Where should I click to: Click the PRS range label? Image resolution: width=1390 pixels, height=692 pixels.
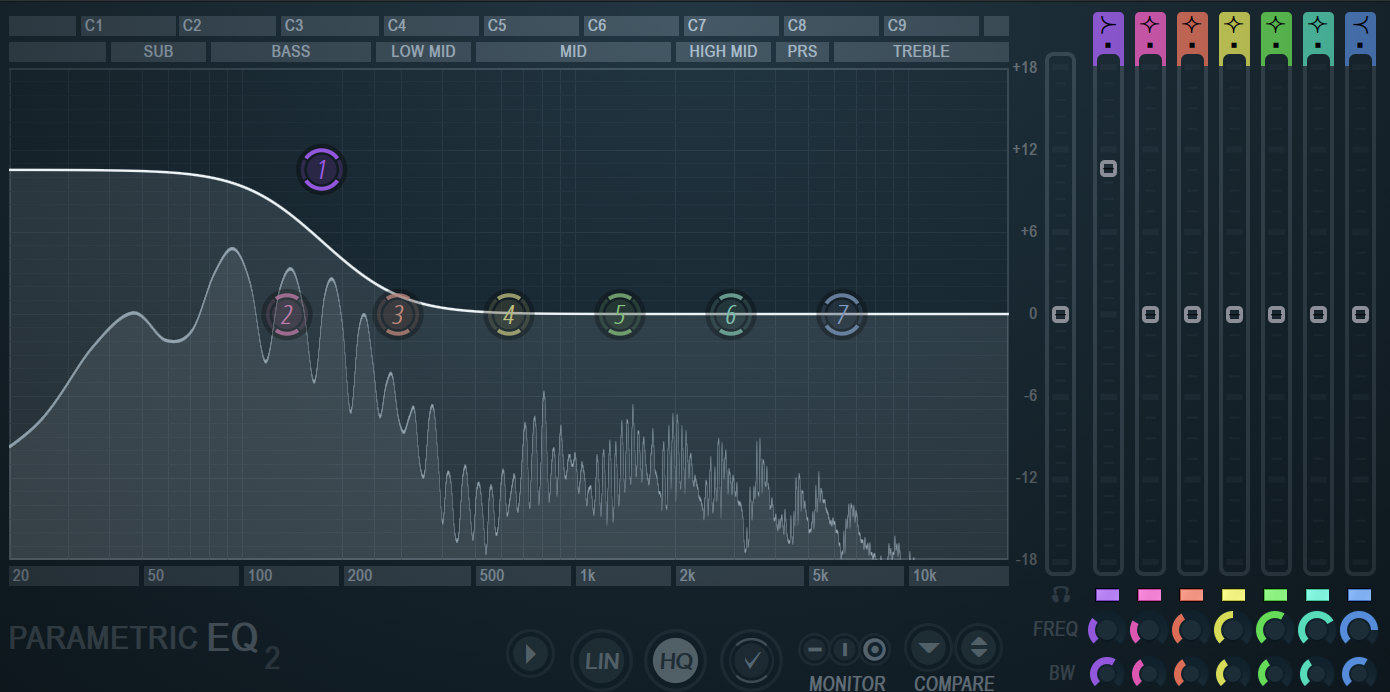[802, 51]
